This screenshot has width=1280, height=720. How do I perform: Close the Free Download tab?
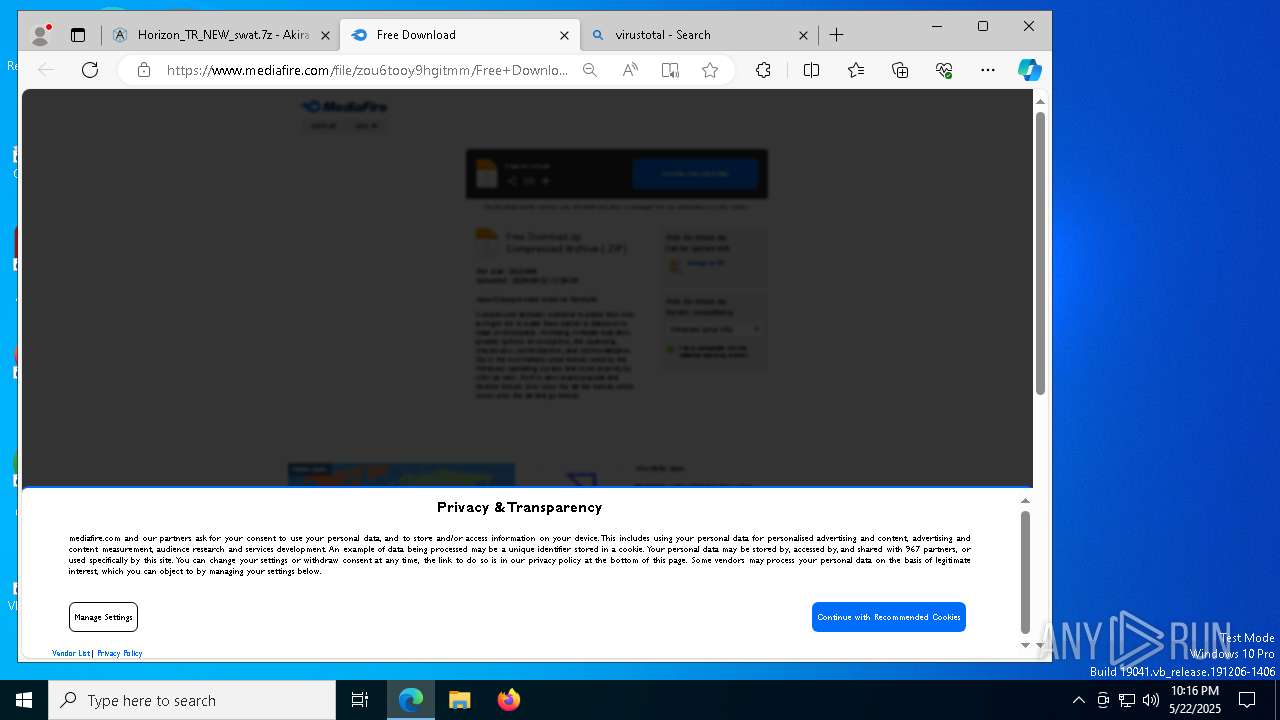[x=564, y=35]
